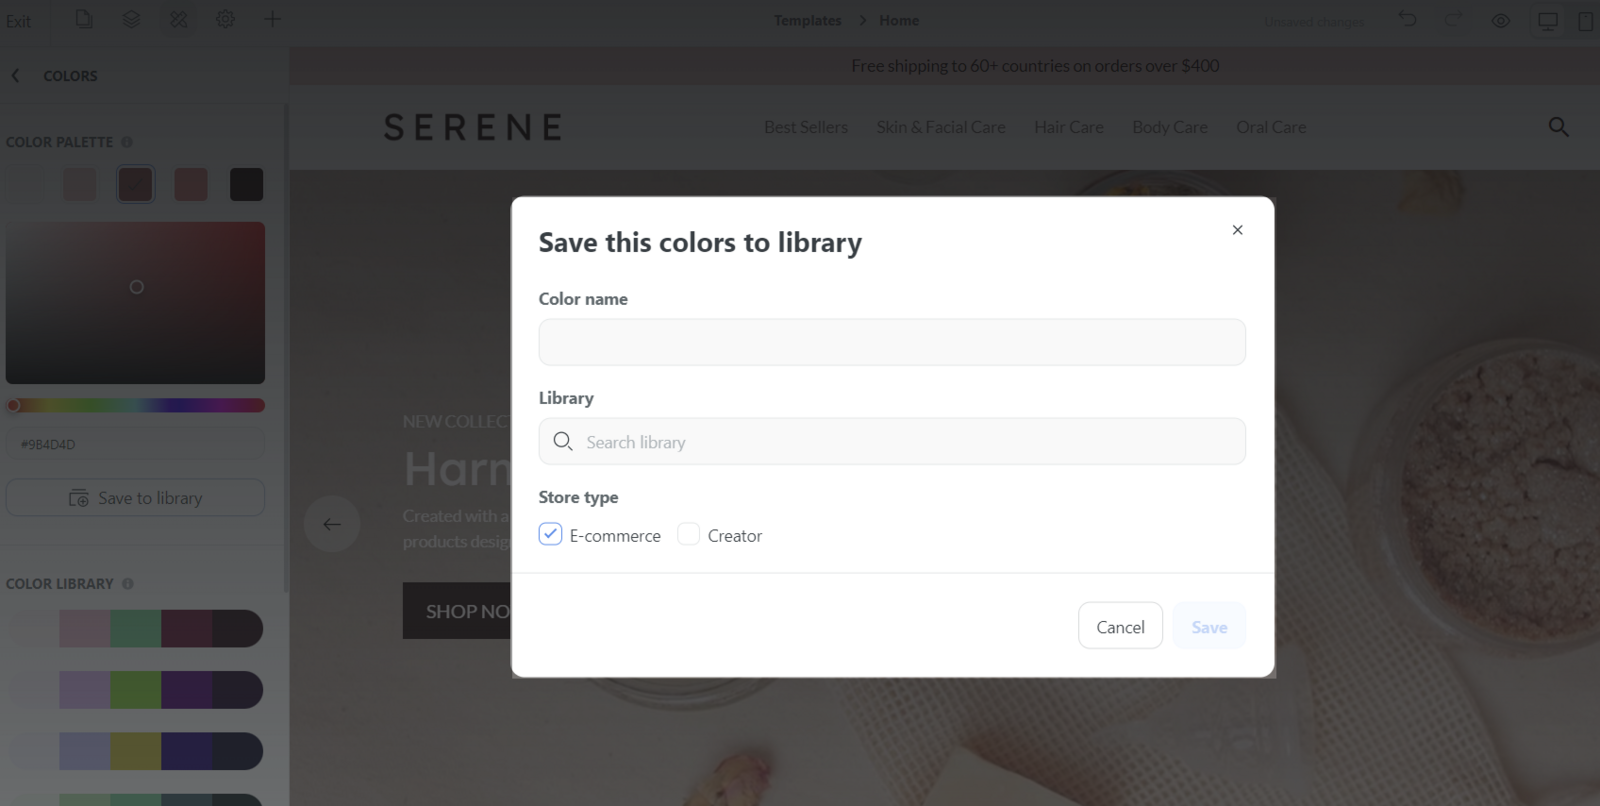1600x806 pixels.
Task: Click the info icon beside COLOR LIBRARY
Action: [x=128, y=584]
